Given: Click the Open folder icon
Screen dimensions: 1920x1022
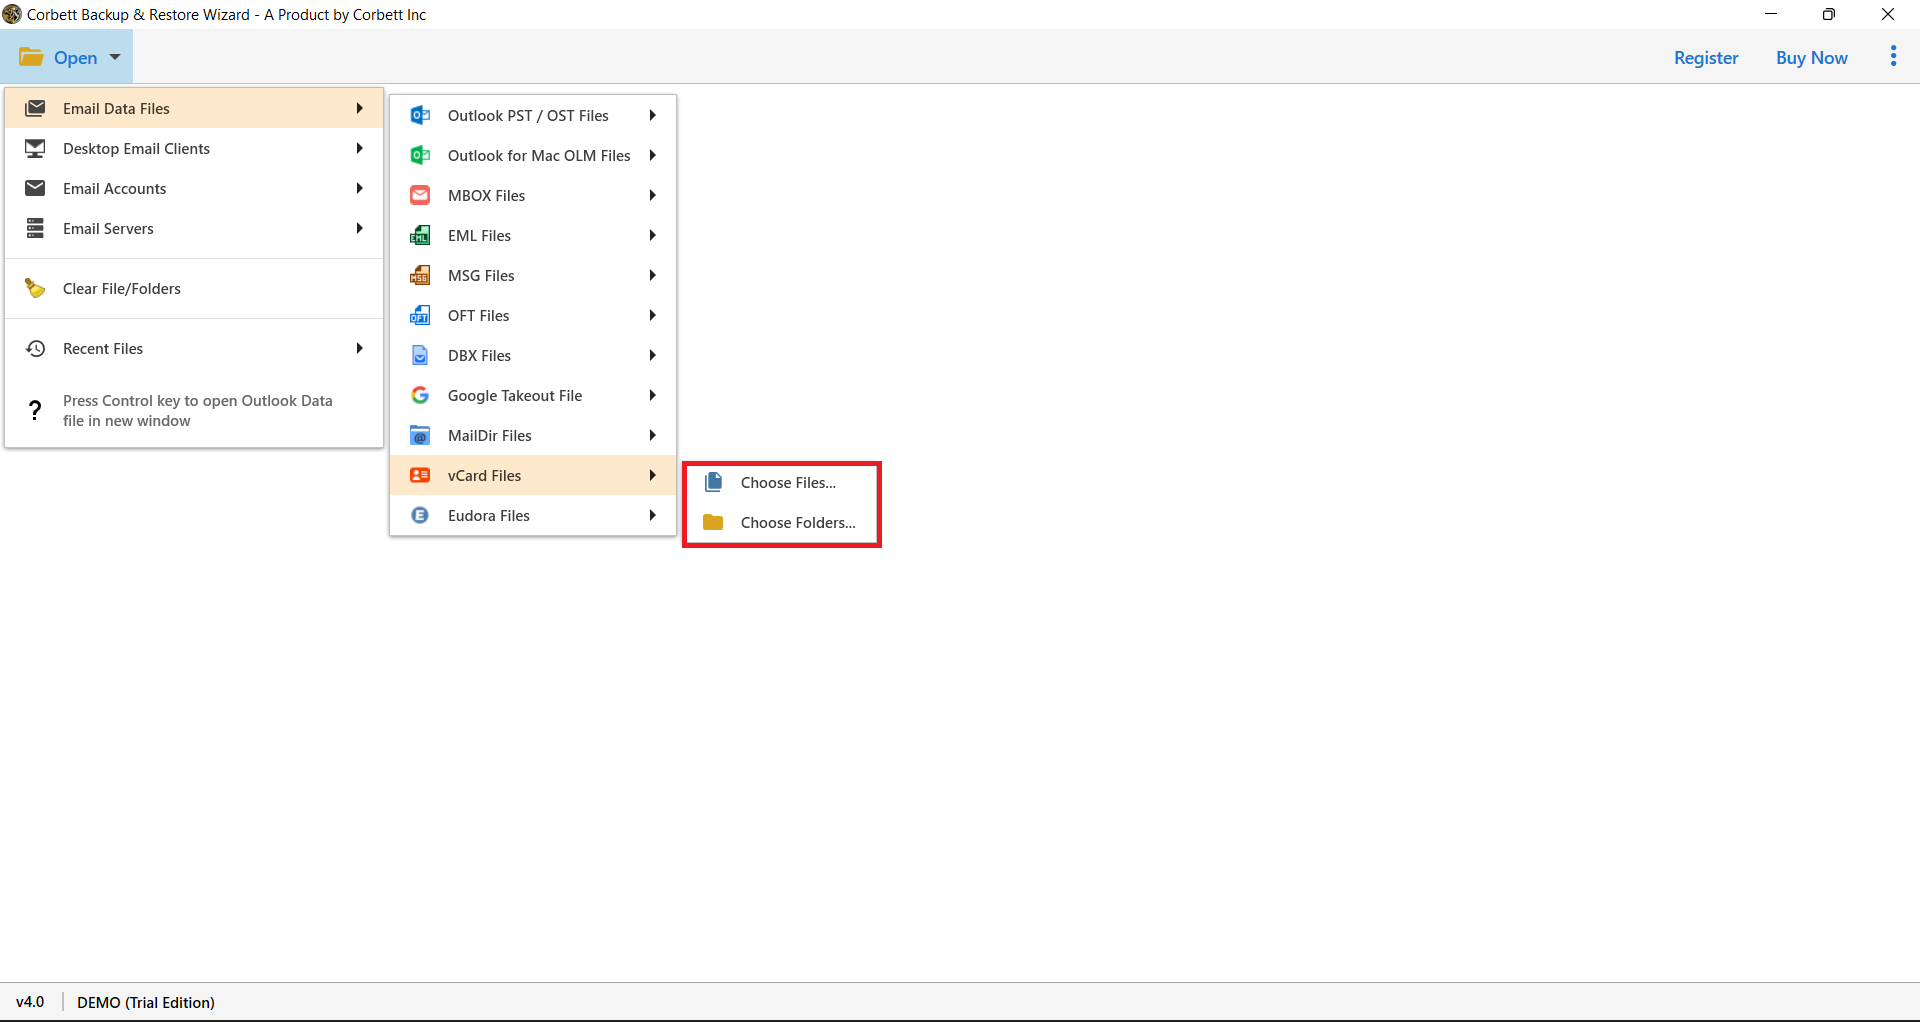Looking at the screenshot, I should point(31,57).
